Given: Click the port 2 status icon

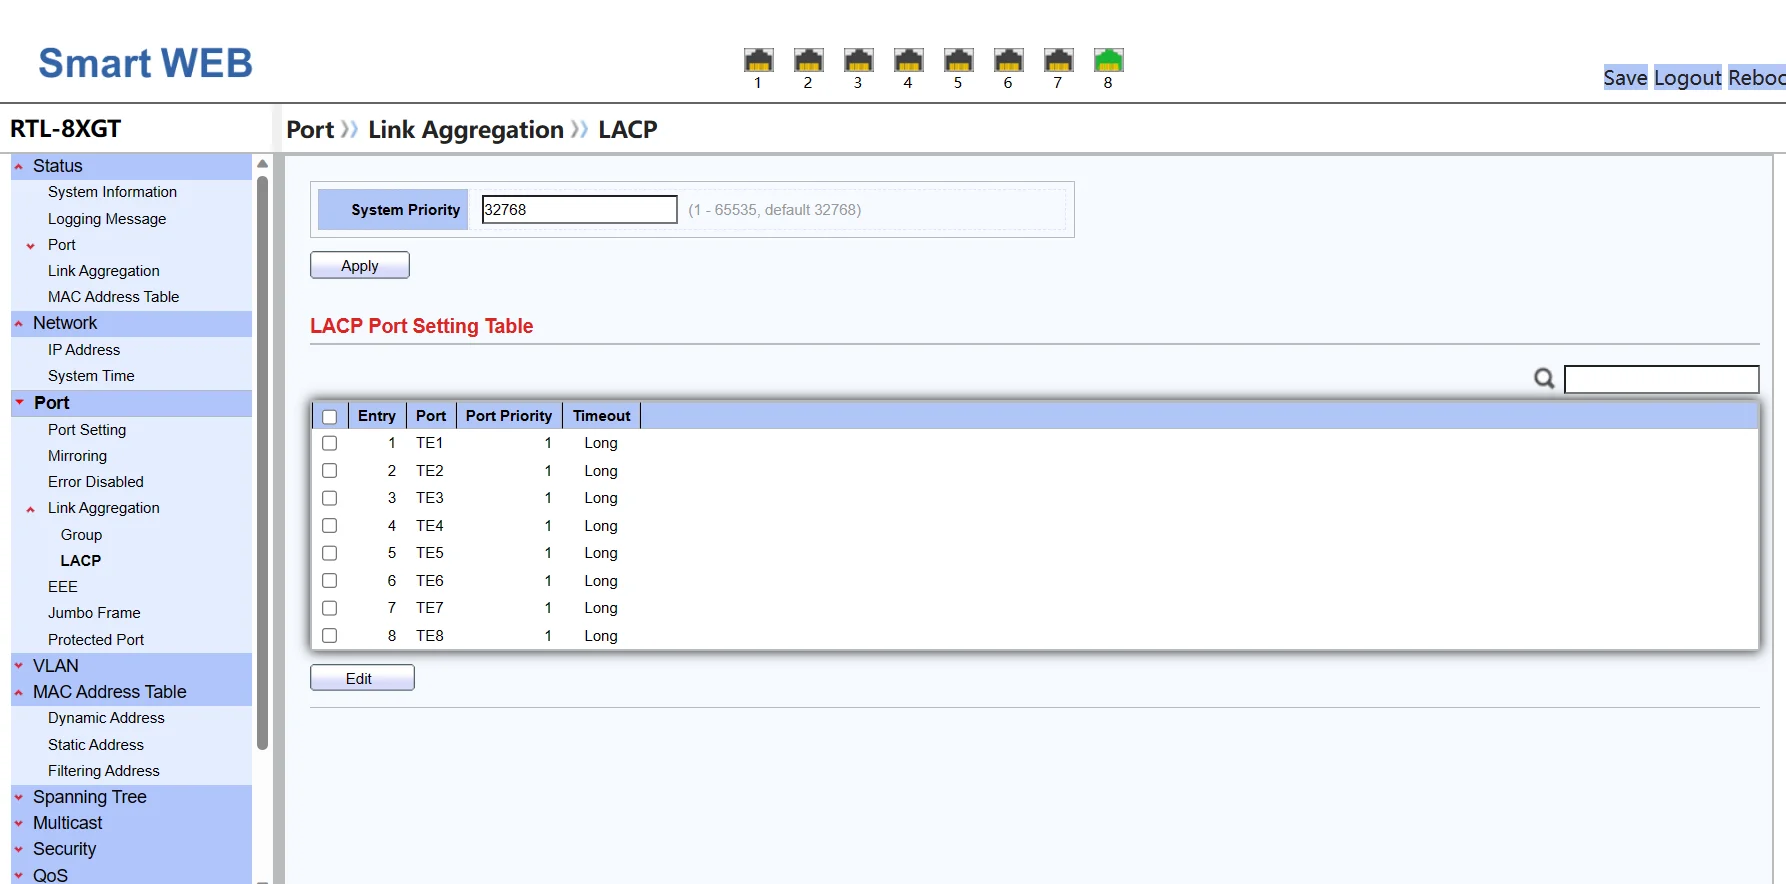Looking at the screenshot, I should pos(808,61).
